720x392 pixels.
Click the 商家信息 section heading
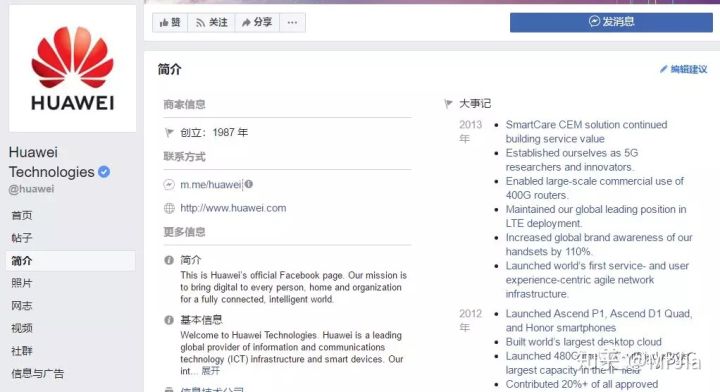tap(184, 105)
